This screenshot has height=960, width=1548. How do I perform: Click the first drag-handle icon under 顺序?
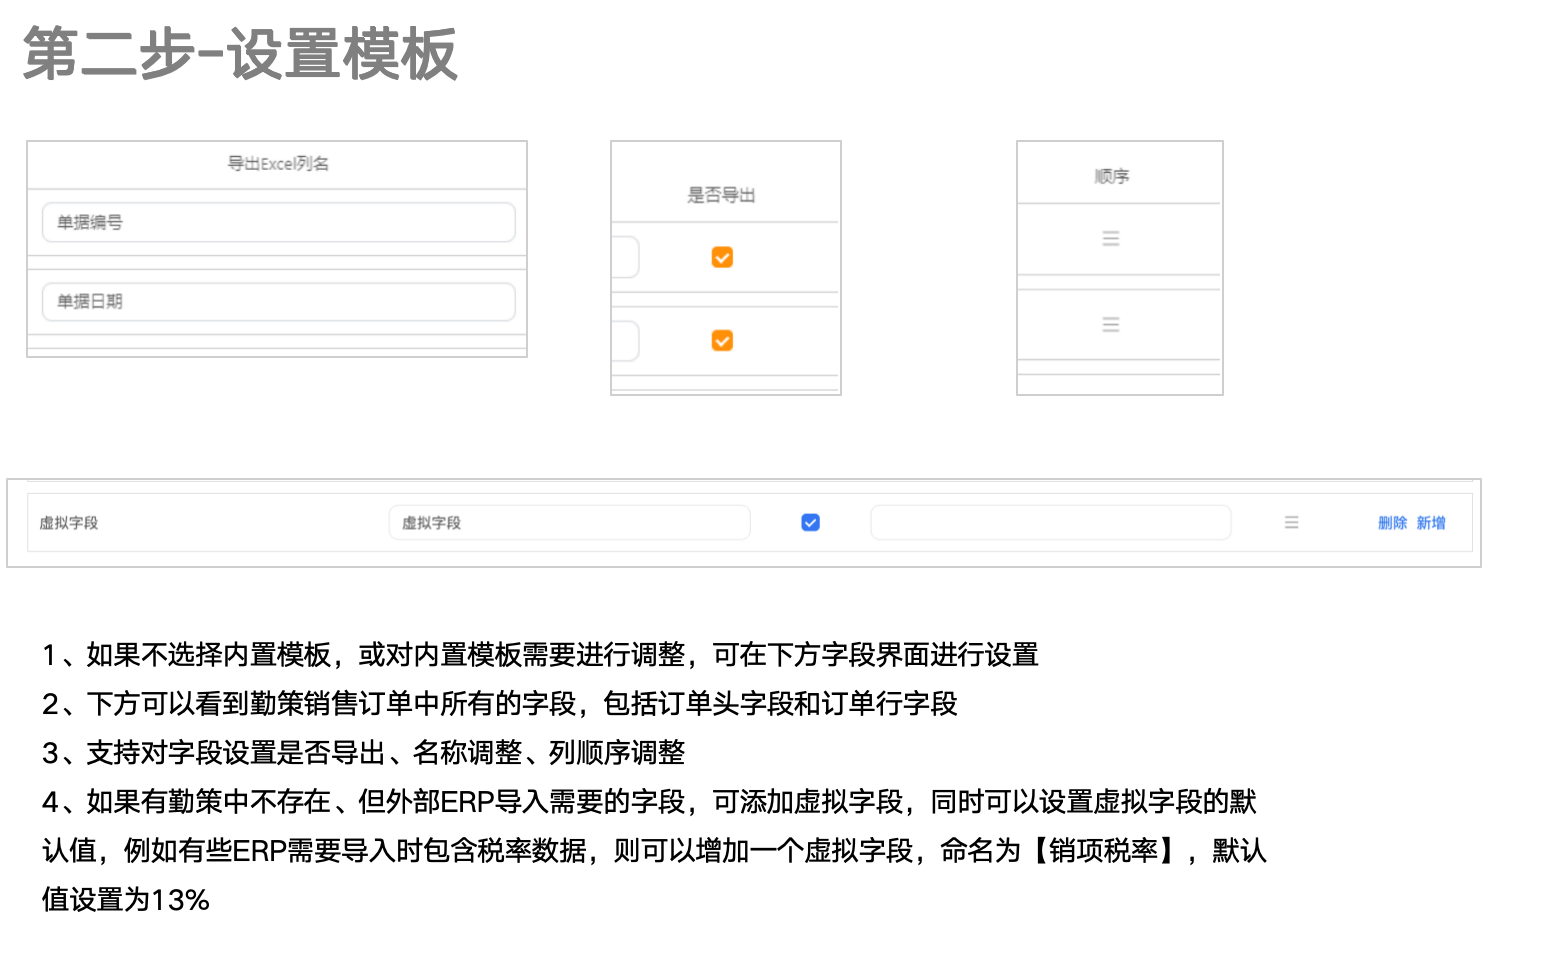coord(1110,238)
